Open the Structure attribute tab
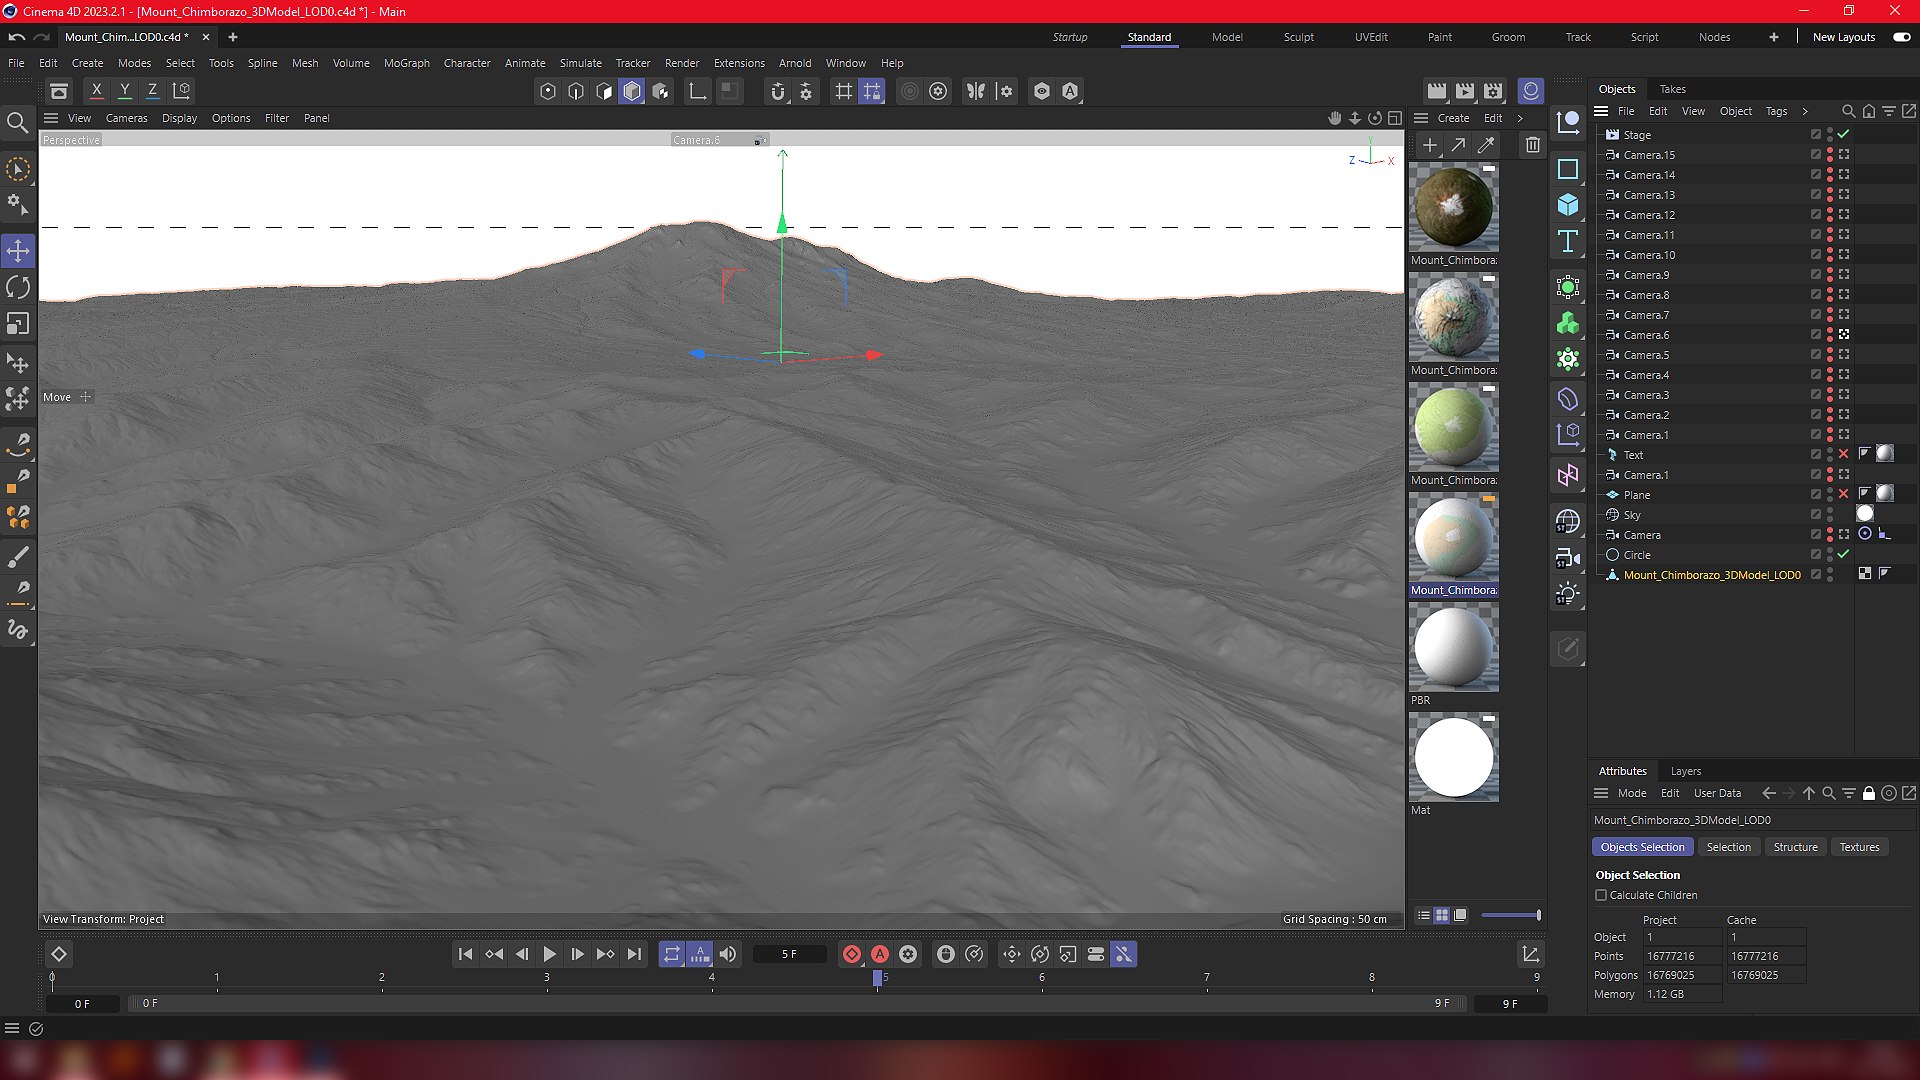Screen dimensions: 1920x1080 pos(1795,847)
